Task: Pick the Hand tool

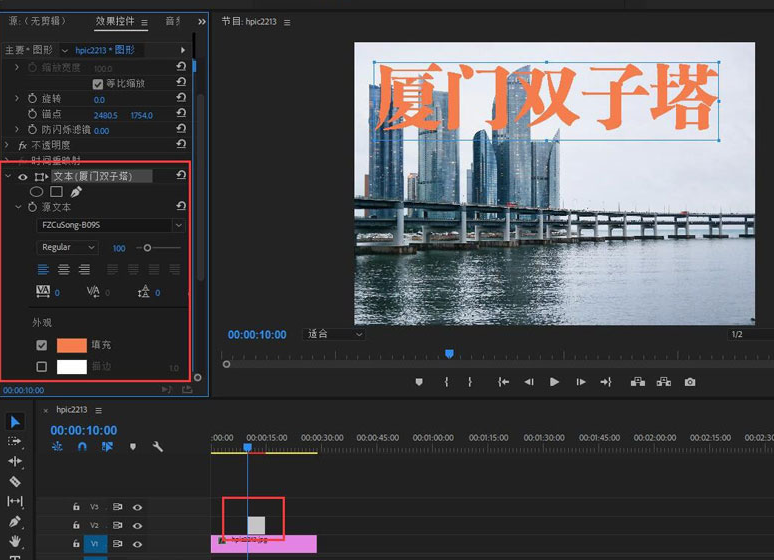Action: [x=15, y=541]
